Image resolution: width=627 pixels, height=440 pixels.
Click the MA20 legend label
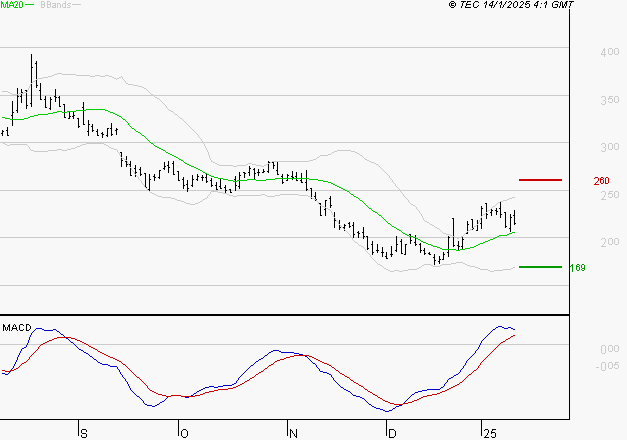tap(12, 5)
